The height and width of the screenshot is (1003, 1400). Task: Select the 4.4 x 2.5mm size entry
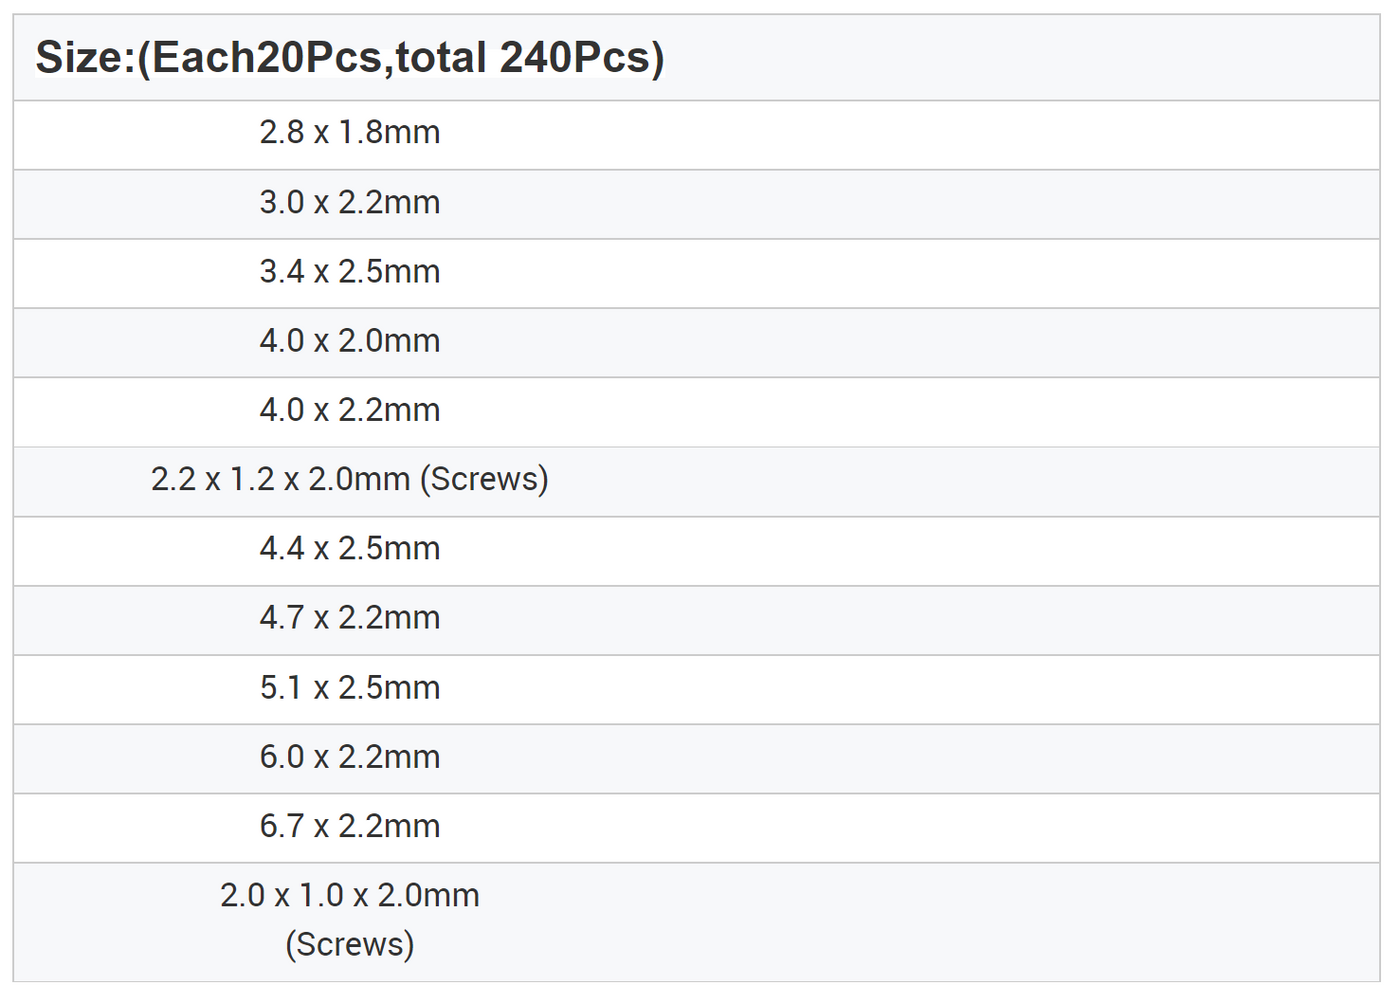pos(350,549)
